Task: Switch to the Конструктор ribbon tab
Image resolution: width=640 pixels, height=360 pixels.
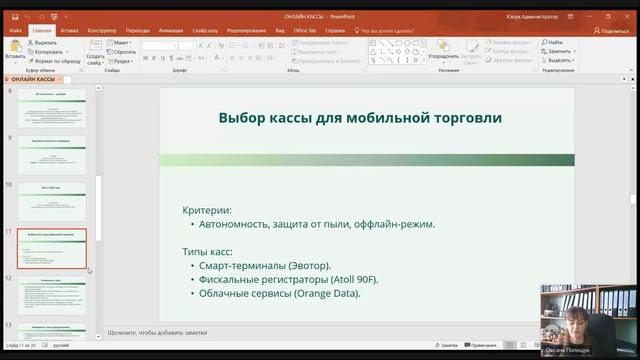Action: [102, 31]
